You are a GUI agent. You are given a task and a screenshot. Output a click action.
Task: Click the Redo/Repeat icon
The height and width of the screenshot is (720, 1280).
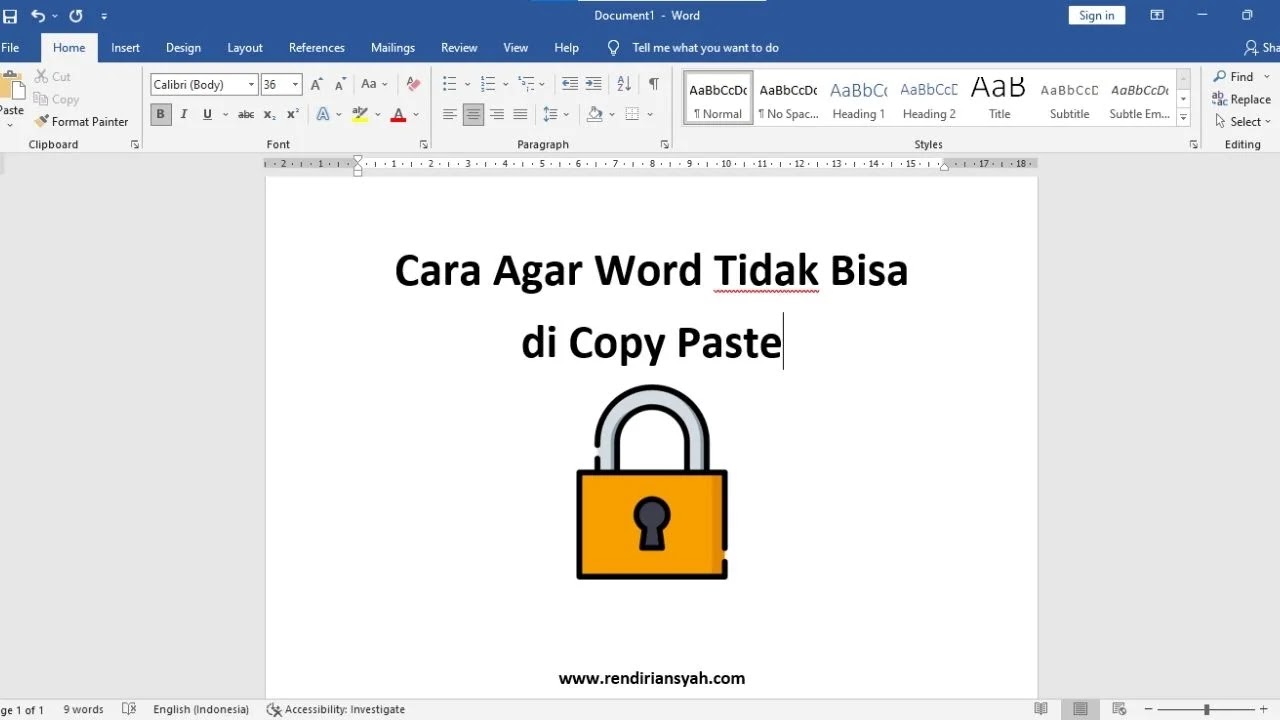pos(75,15)
